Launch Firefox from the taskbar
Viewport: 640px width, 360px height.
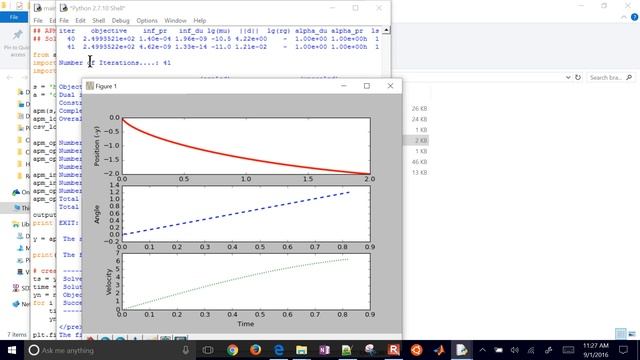point(256,350)
